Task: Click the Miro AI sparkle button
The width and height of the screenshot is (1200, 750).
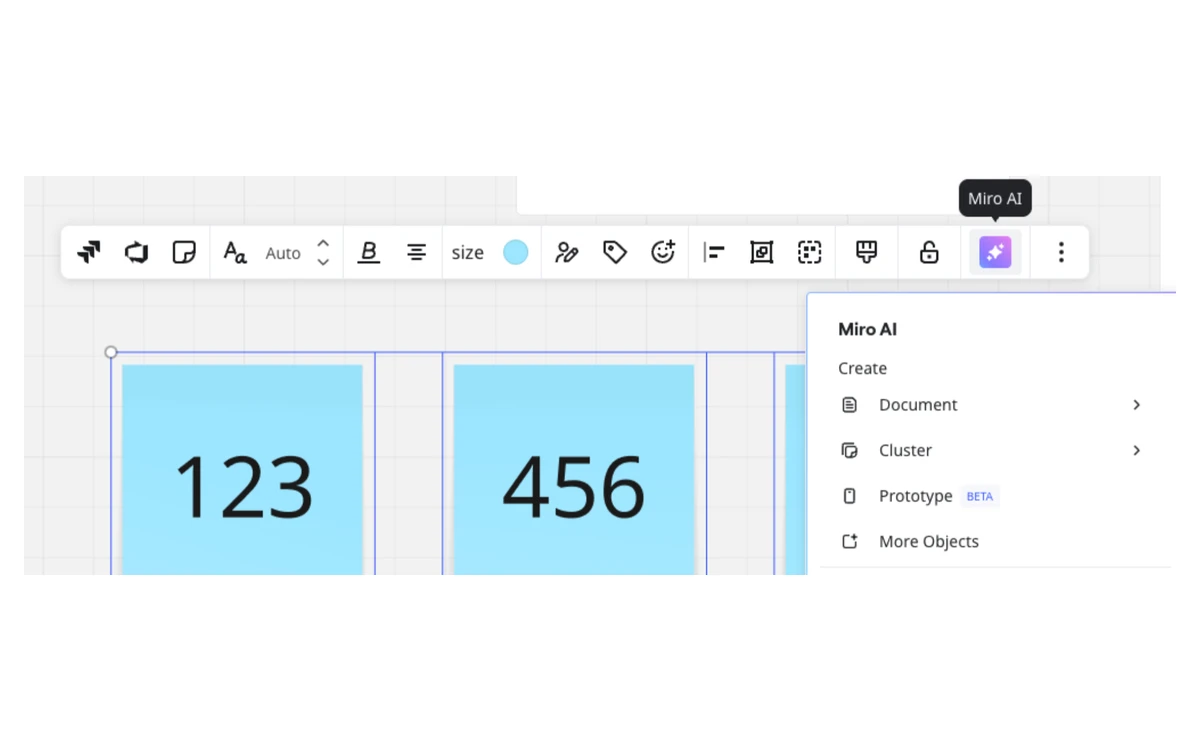Action: (x=995, y=252)
